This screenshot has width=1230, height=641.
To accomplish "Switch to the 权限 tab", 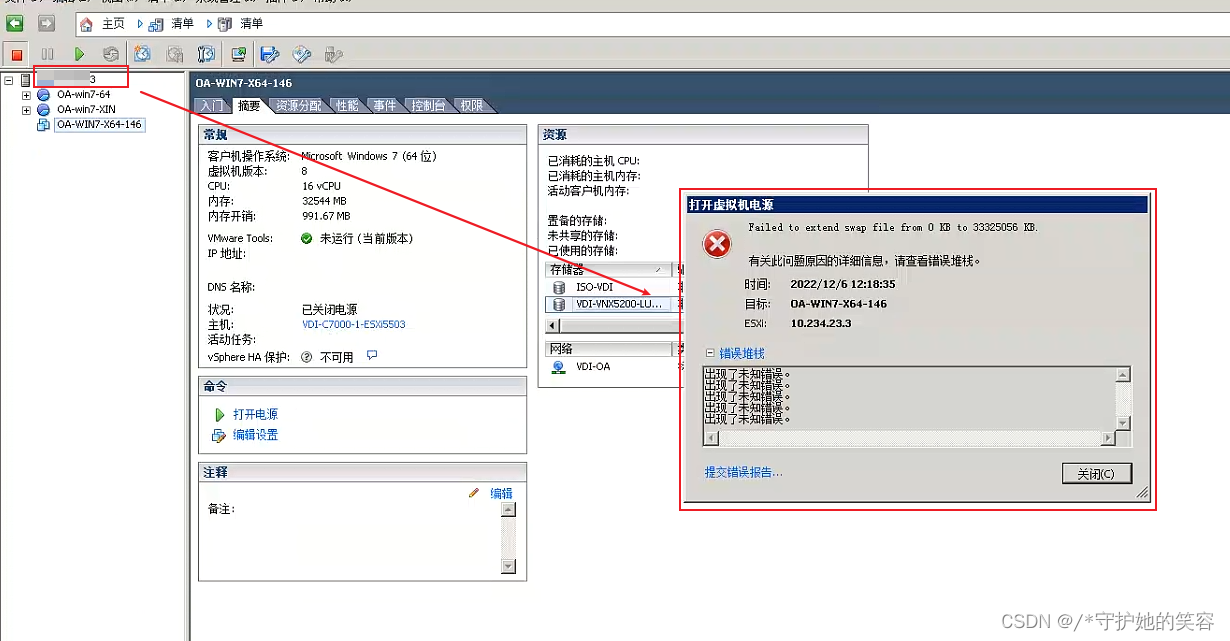I will [x=471, y=105].
